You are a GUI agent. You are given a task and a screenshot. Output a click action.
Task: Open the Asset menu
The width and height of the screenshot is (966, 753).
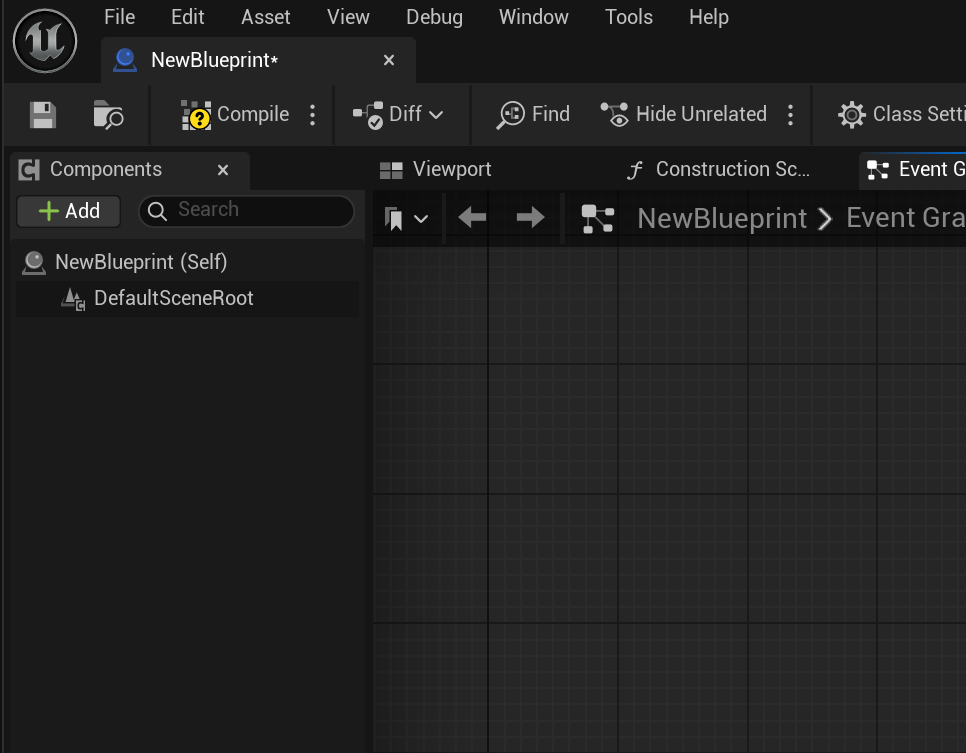tap(266, 17)
